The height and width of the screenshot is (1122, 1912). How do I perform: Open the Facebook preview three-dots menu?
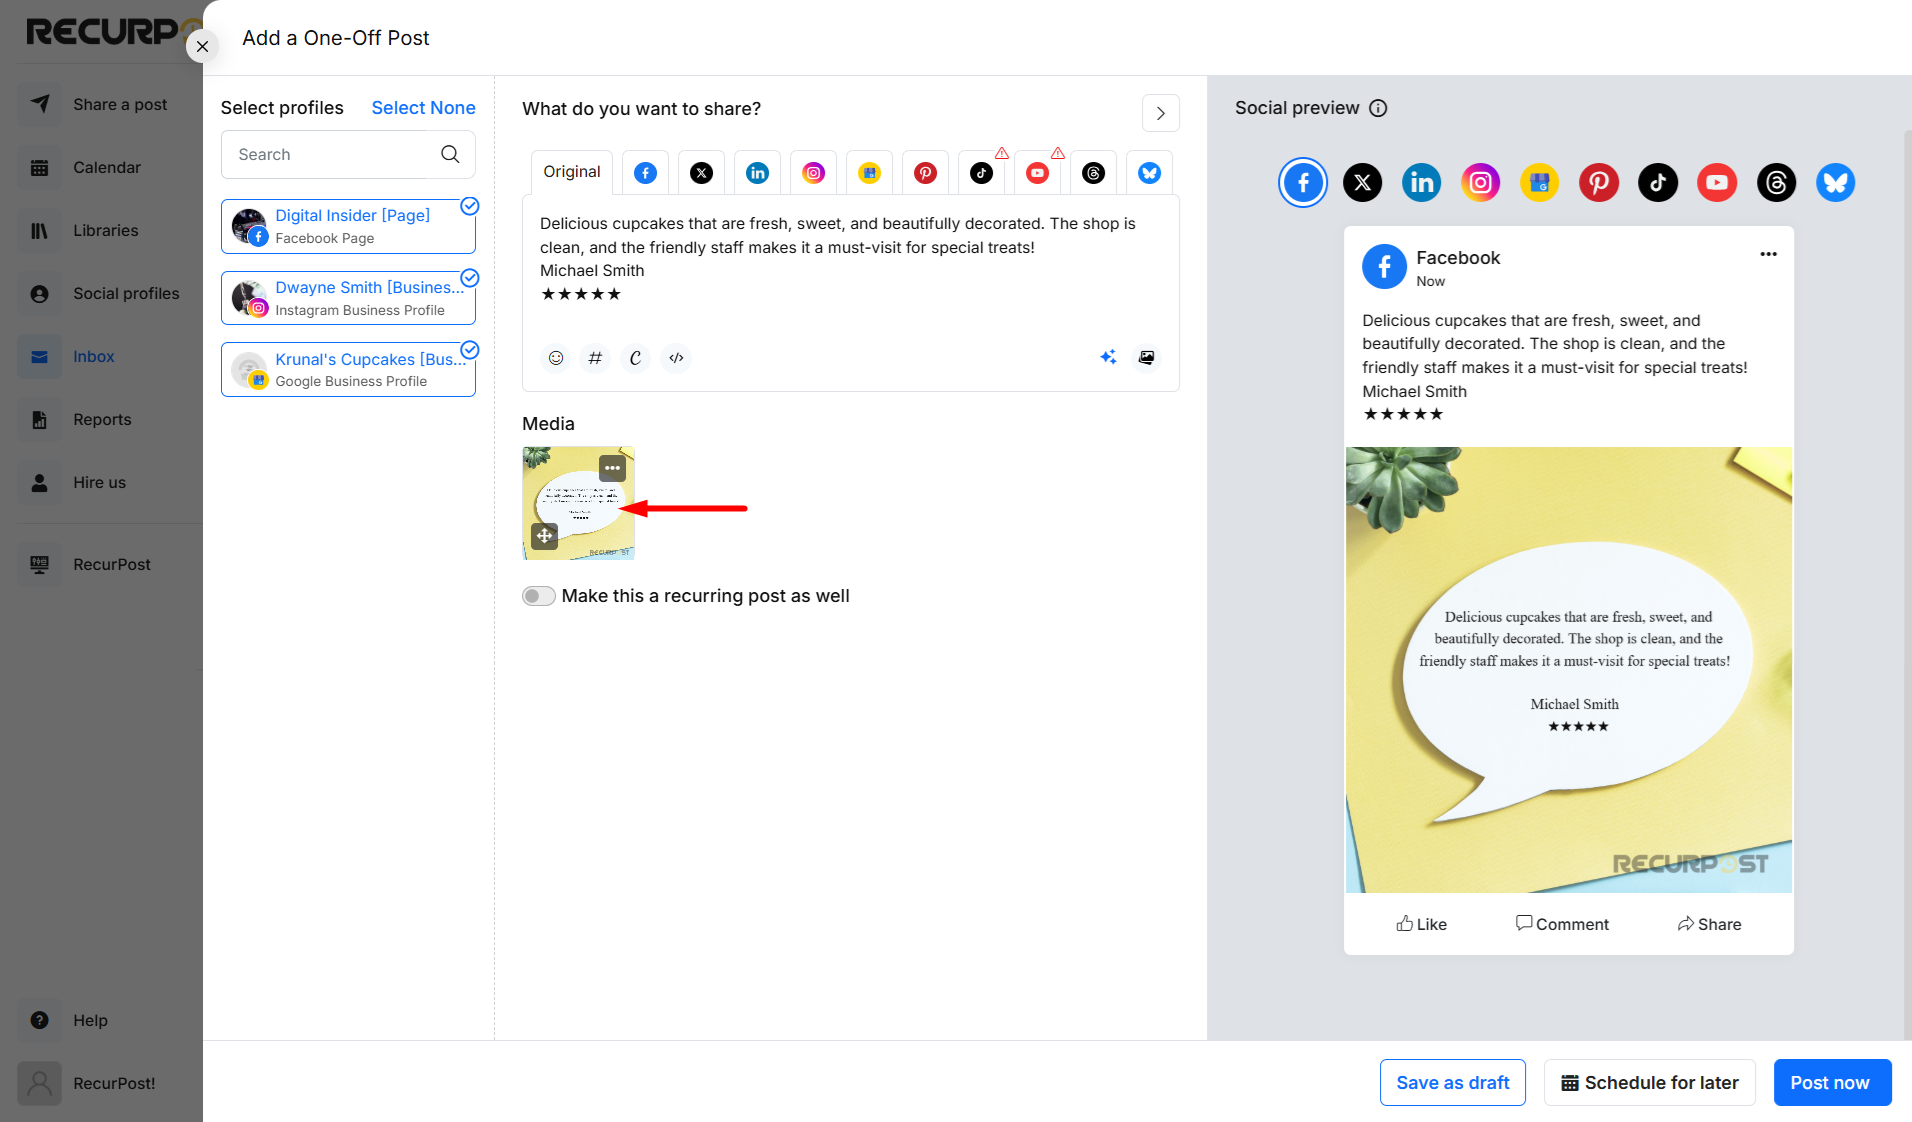tap(1768, 254)
